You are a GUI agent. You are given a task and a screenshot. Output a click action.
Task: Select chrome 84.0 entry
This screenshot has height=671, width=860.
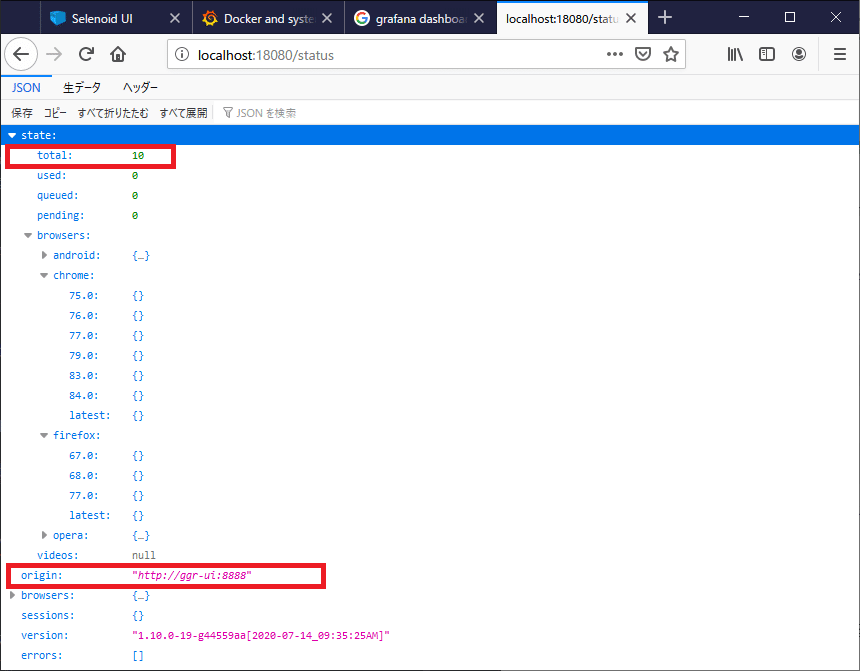click(x=430, y=396)
